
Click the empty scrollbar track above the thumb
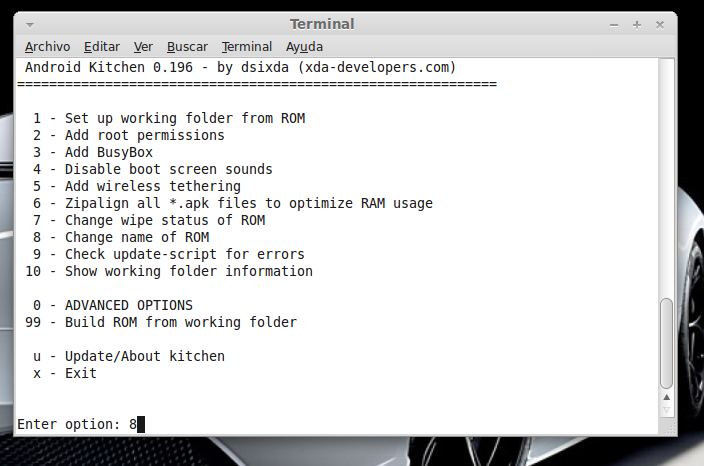click(x=667, y=180)
